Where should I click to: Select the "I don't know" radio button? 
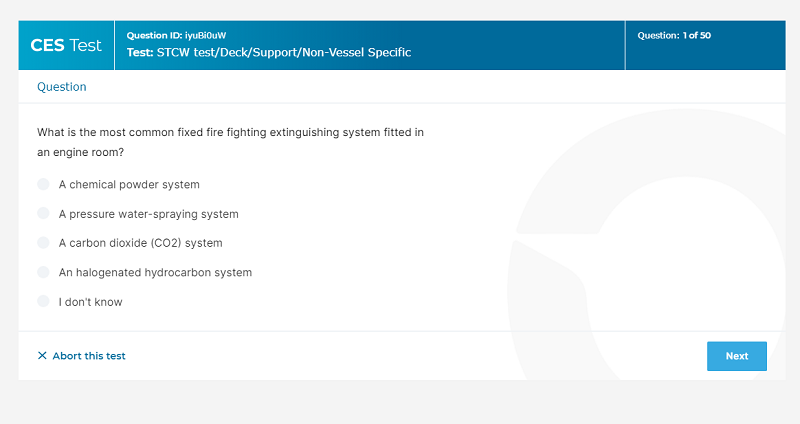point(43,302)
